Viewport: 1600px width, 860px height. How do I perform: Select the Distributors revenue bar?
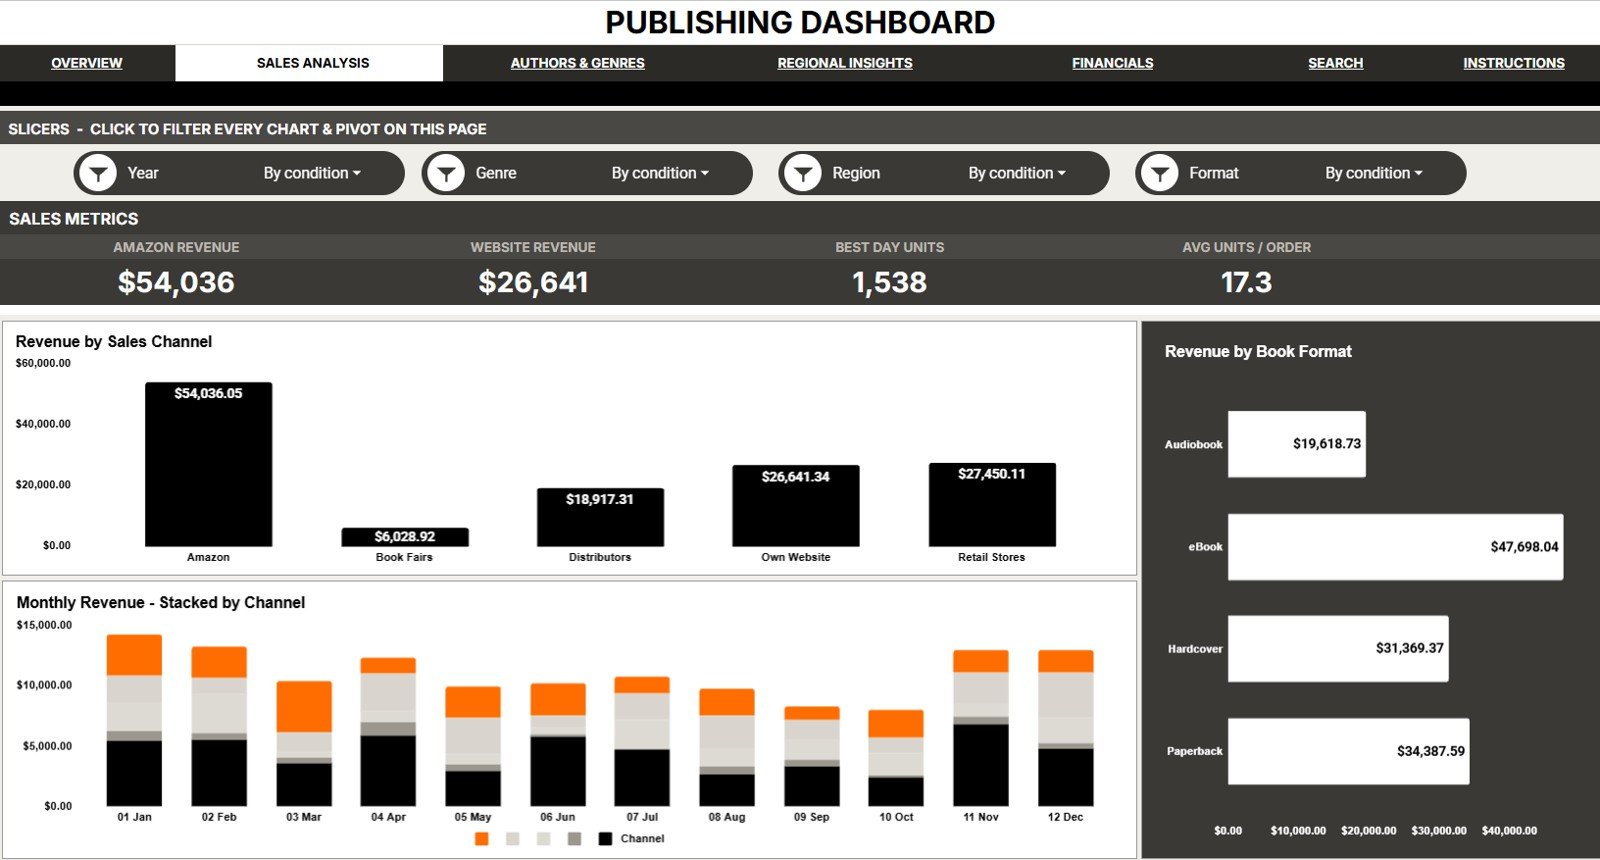pos(600,517)
